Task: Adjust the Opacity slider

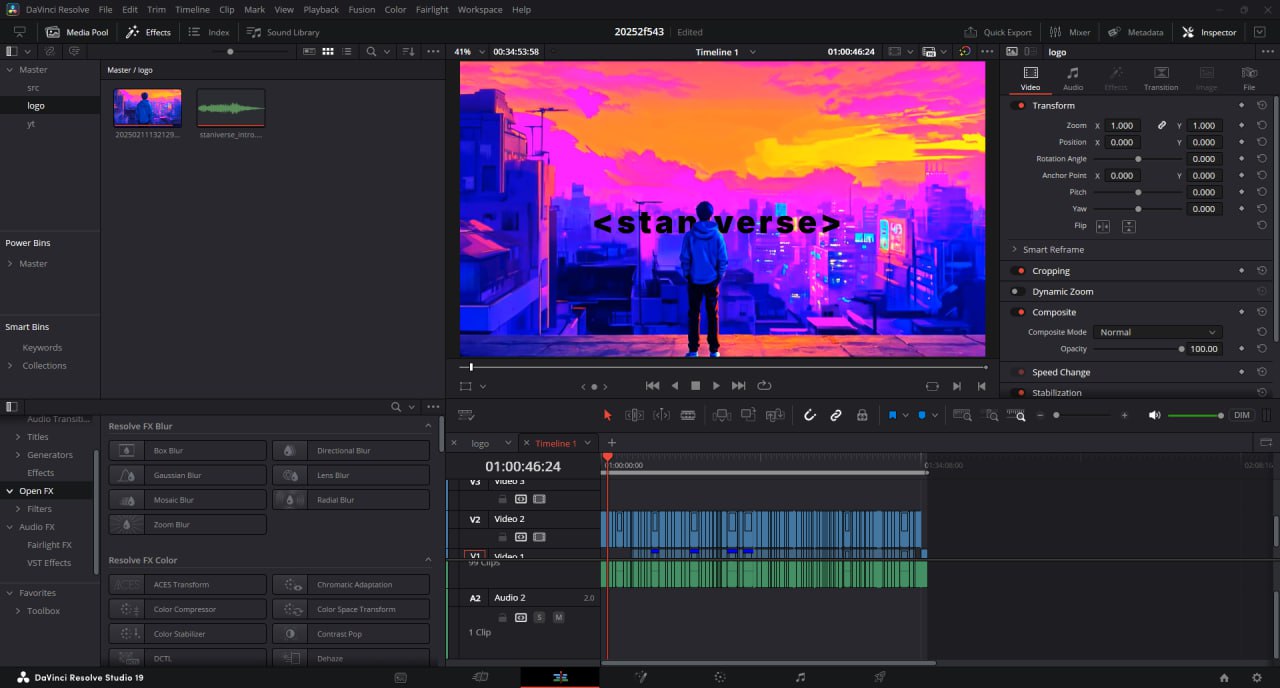Action: [1181, 349]
